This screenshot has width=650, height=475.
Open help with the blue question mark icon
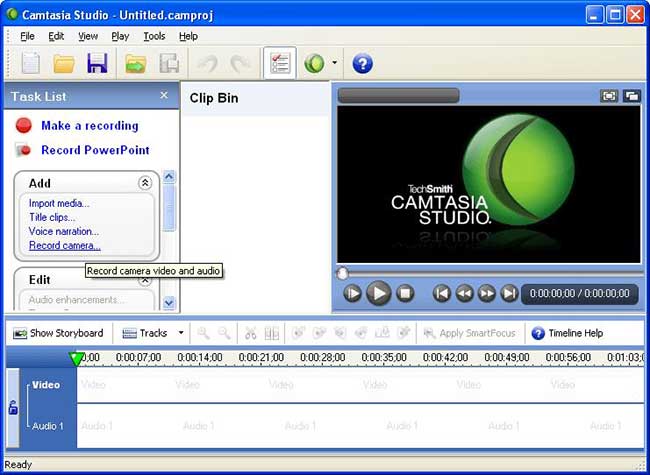(x=362, y=64)
